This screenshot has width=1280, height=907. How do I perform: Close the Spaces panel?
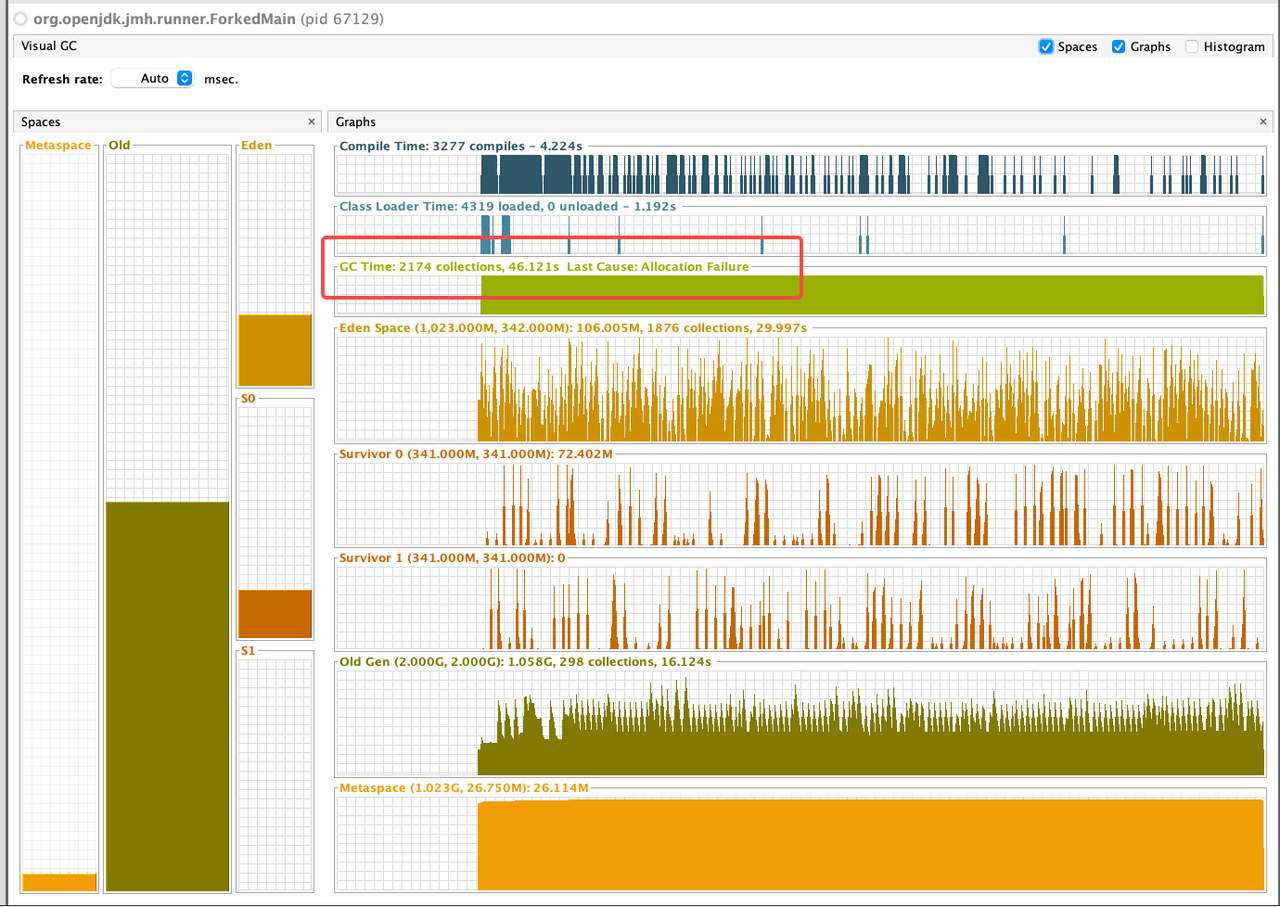pyautogui.click(x=311, y=122)
